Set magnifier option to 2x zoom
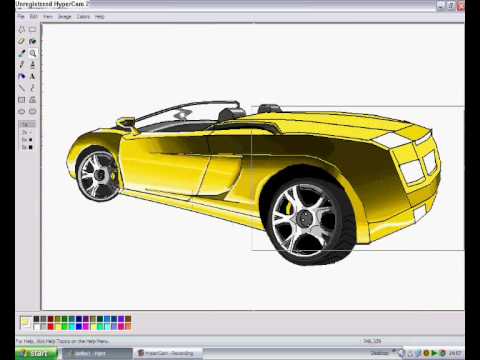480x360 pixels. click(x=27, y=132)
